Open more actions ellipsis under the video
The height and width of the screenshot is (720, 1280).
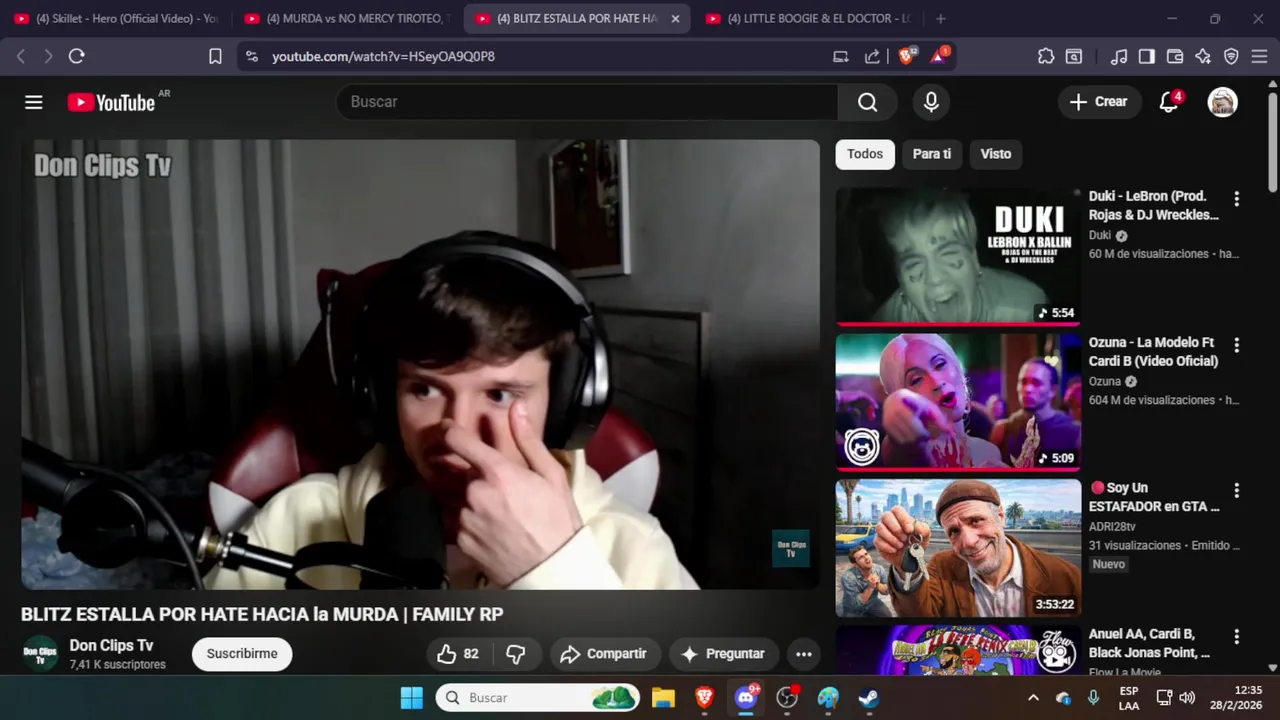point(803,654)
